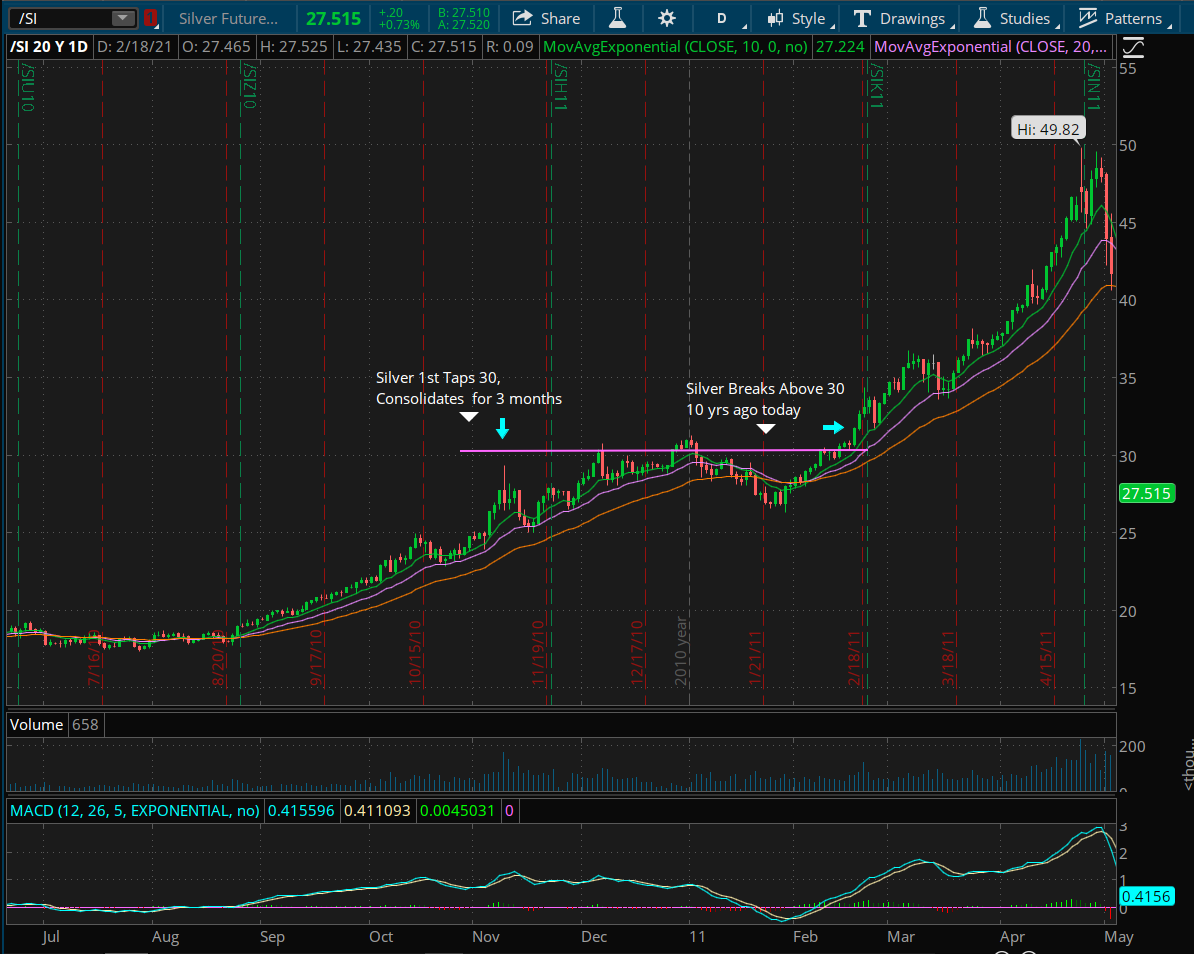Select white triangle under '10 yrs ago today'
This screenshot has height=954, width=1194.
pyautogui.click(x=765, y=429)
